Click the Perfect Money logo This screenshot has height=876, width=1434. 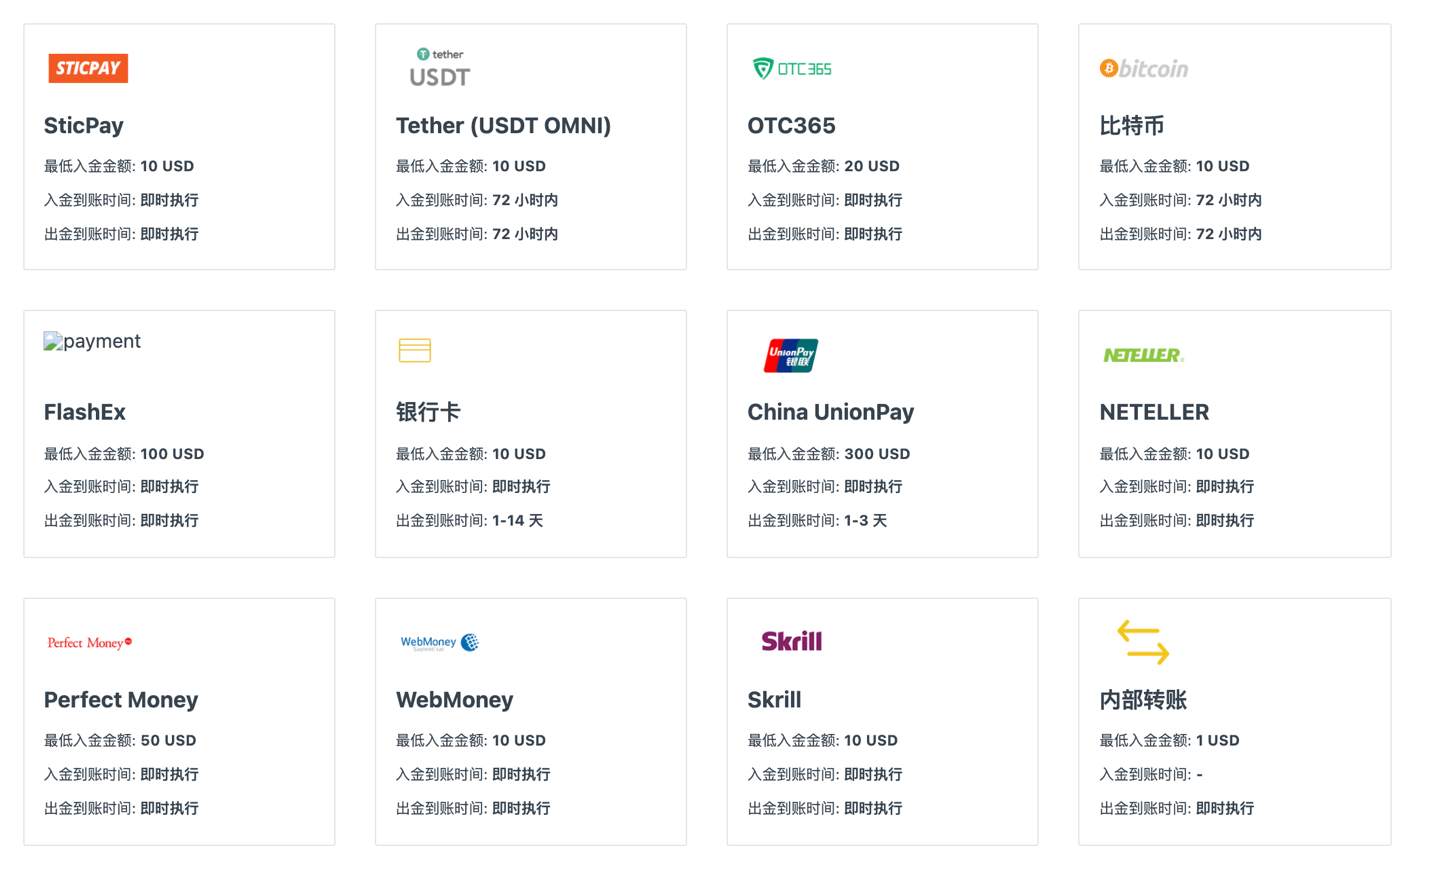coord(90,642)
